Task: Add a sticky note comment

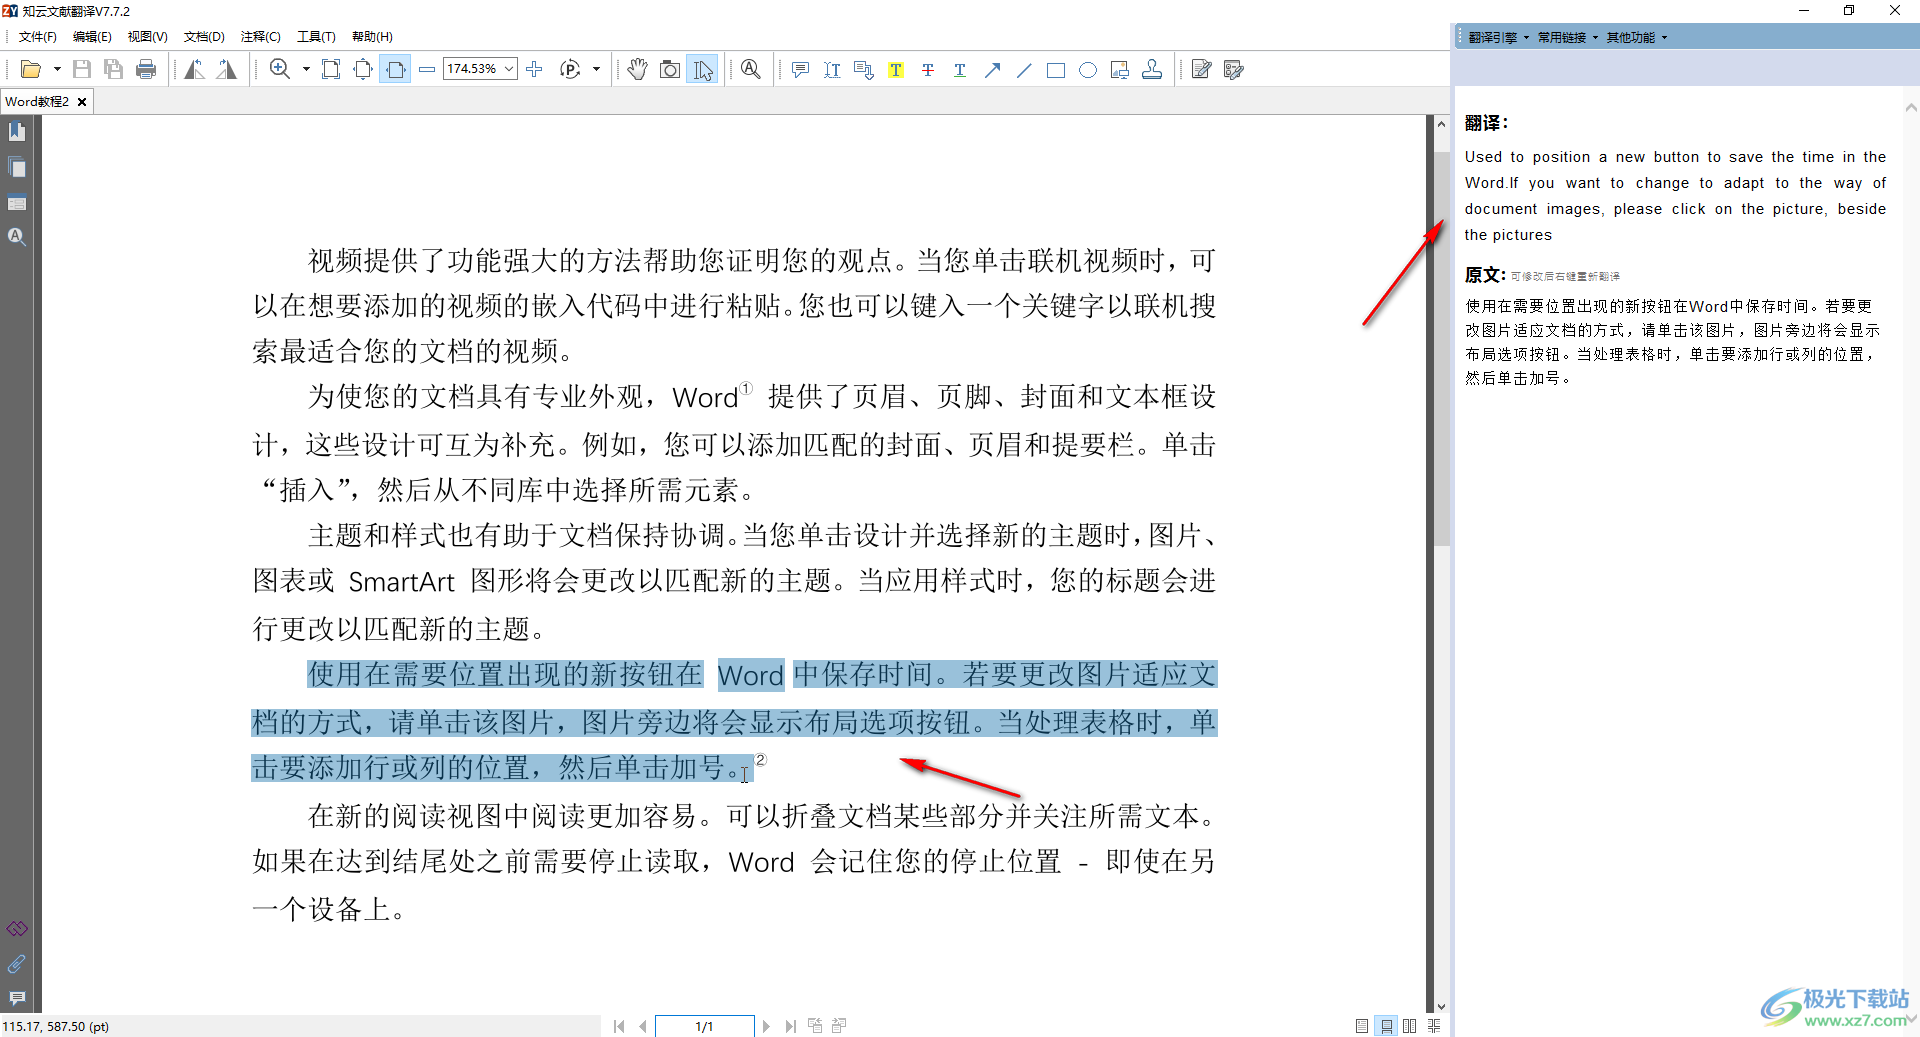Action: (x=800, y=69)
